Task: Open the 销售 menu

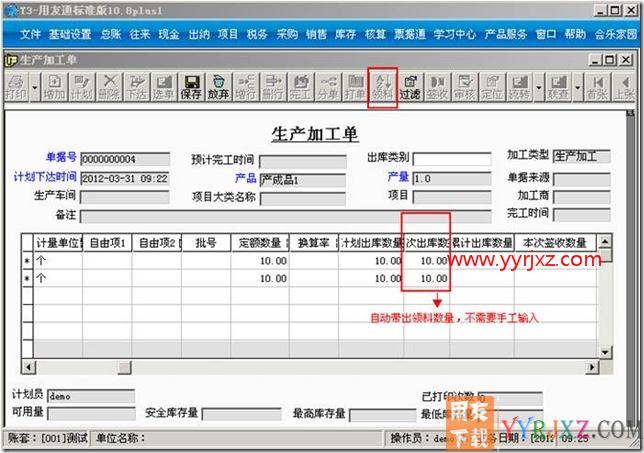Action: [316, 34]
